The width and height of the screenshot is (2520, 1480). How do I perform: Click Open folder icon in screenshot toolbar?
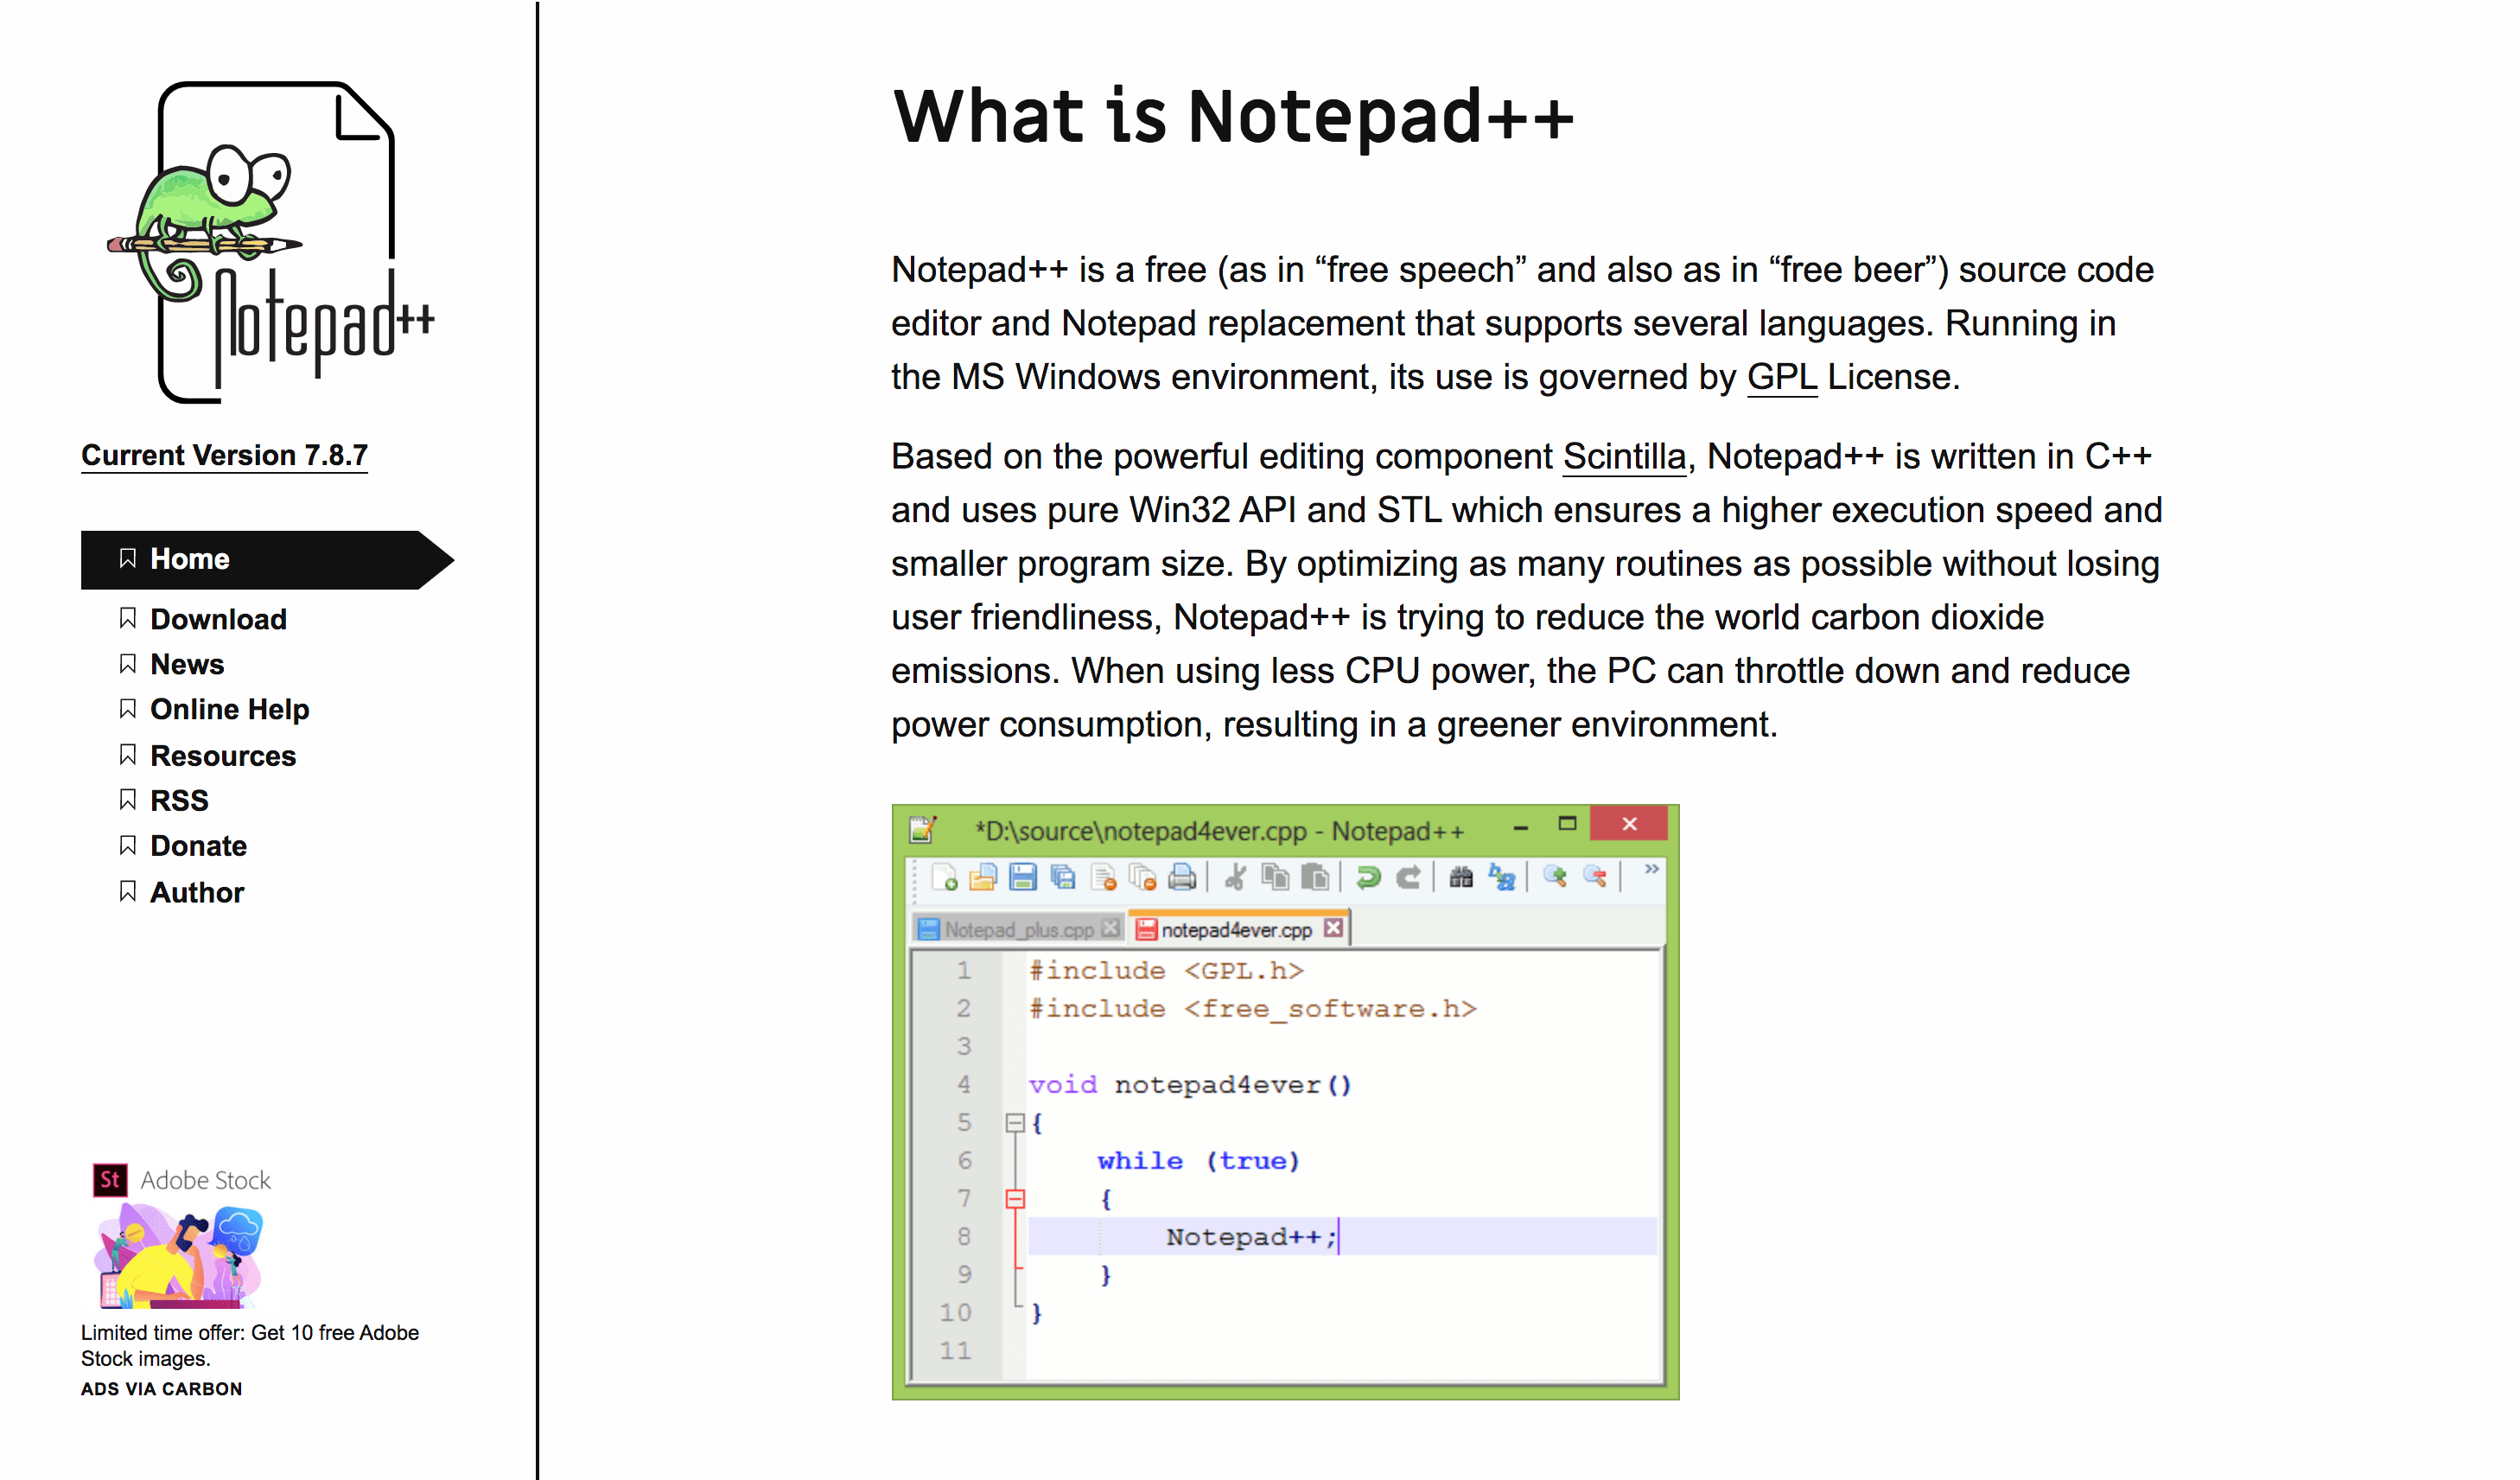coord(983,877)
